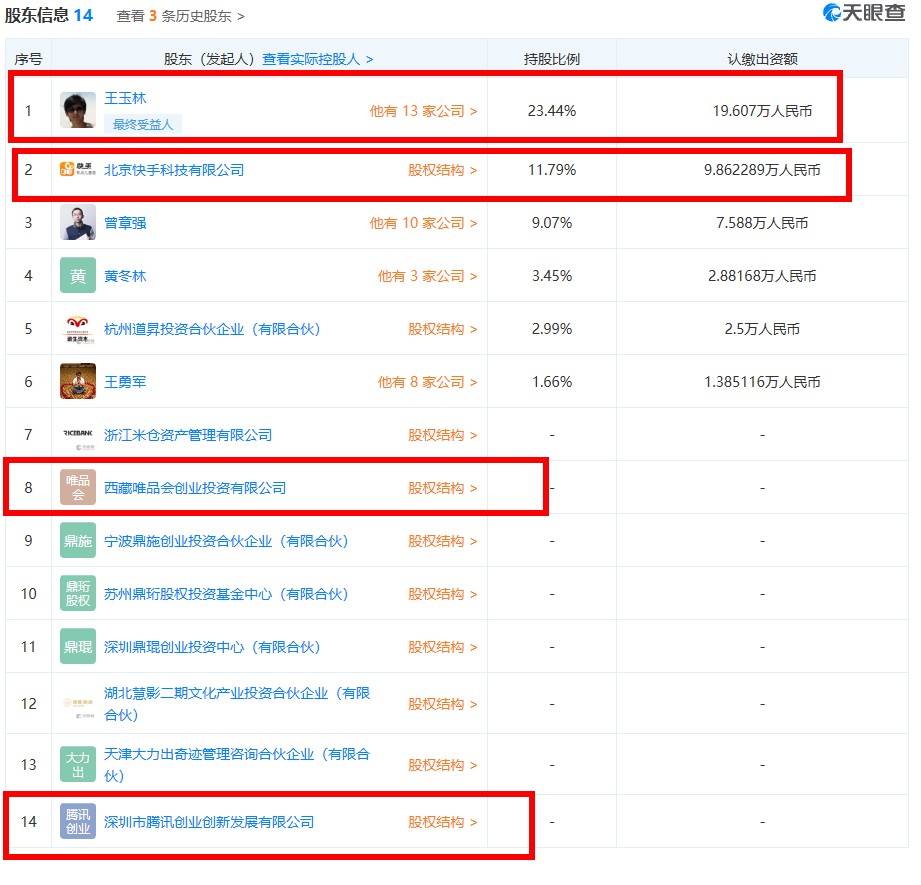
Task: Click the 唯品会 logo icon
Action: (78, 487)
